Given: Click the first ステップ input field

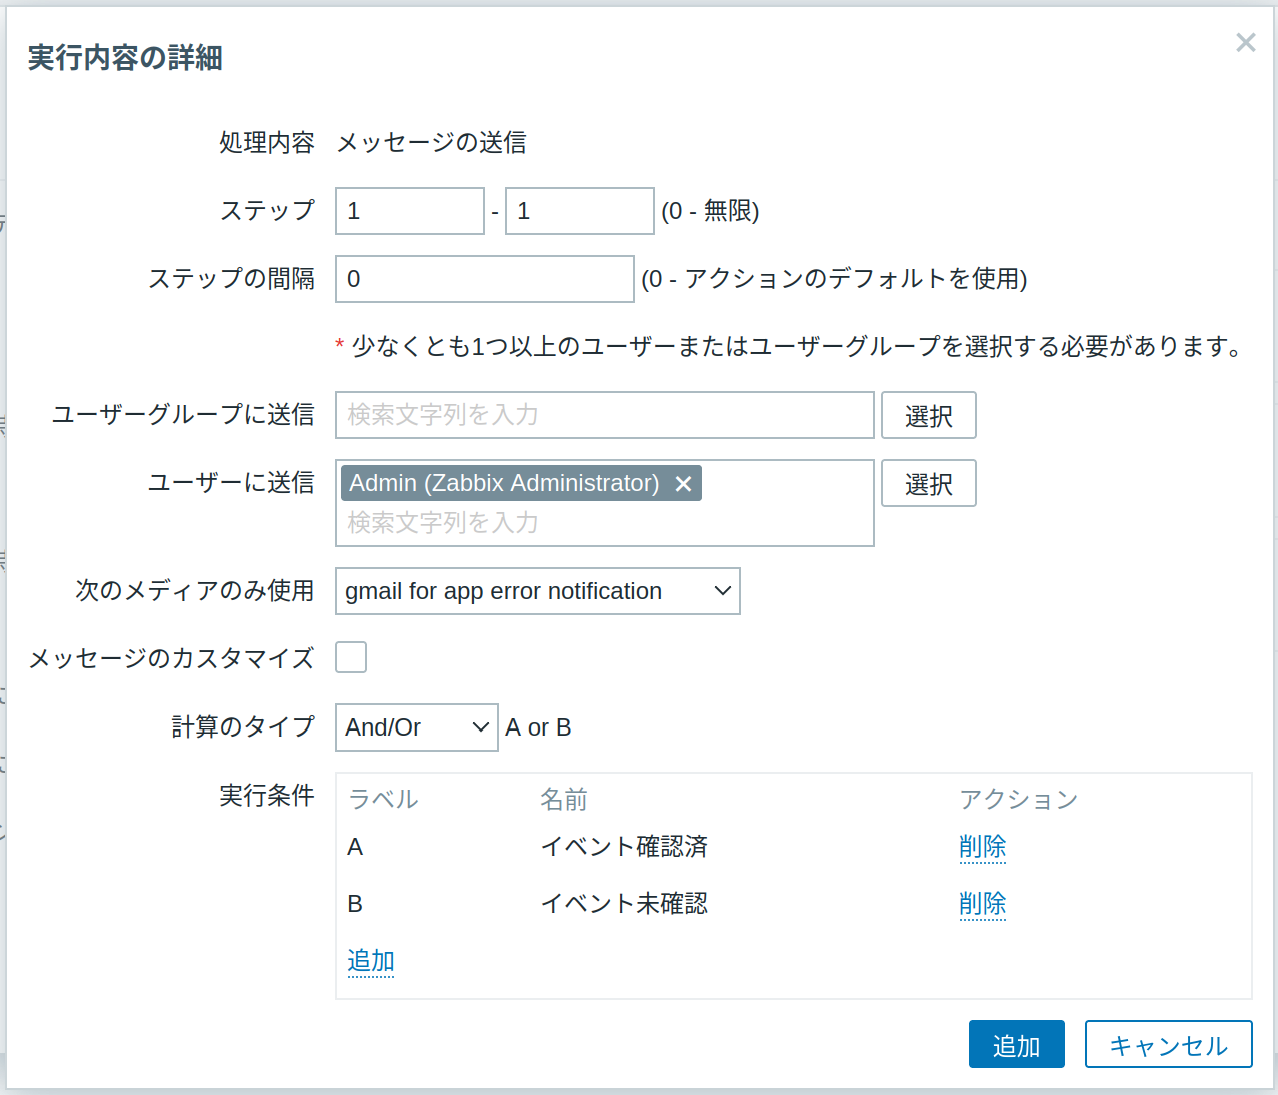Looking at the screenshot, I should point(409,211).
